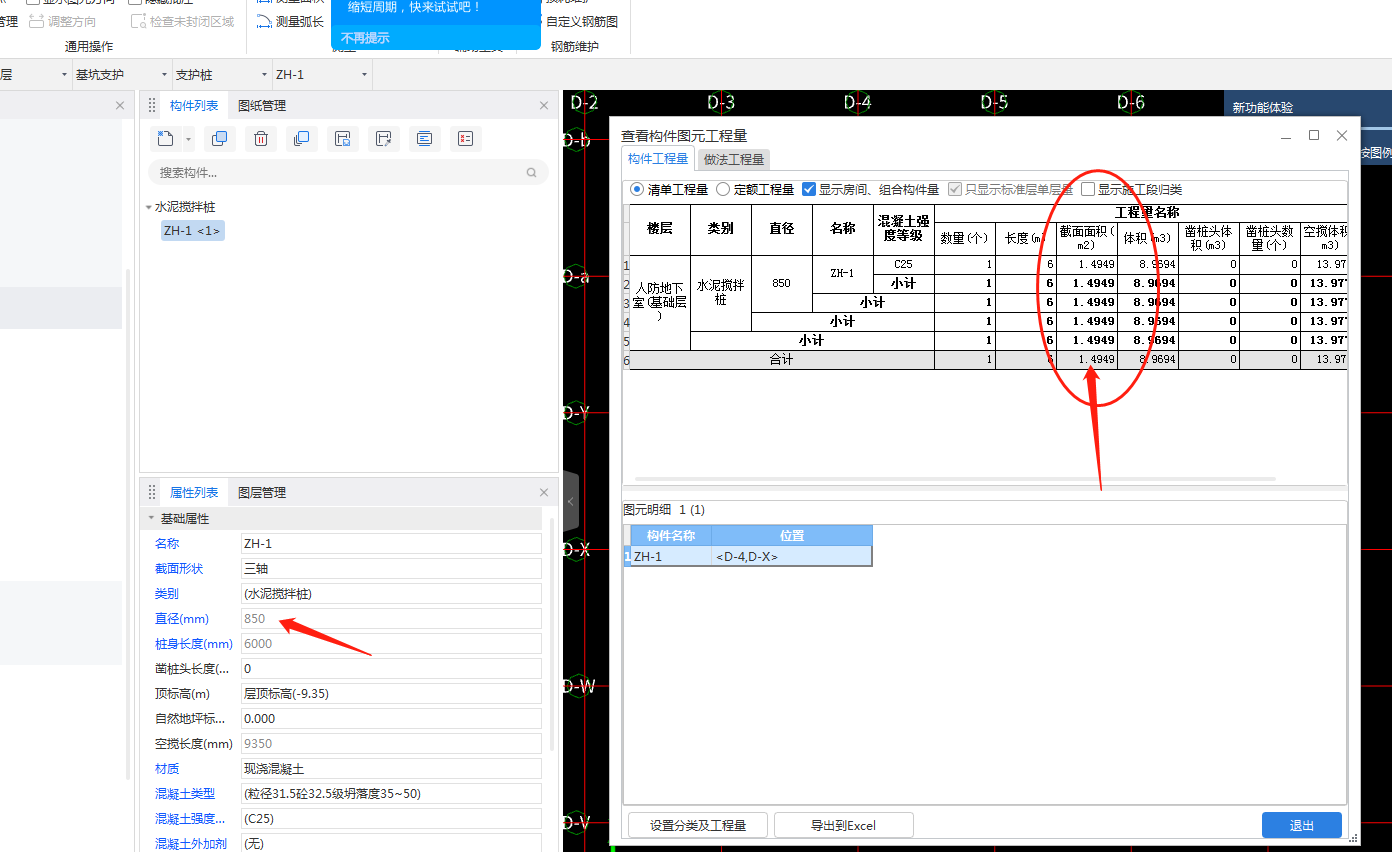
Task: Click the <D-4,D-X> position cell
Action: click(x=791, y=556)
